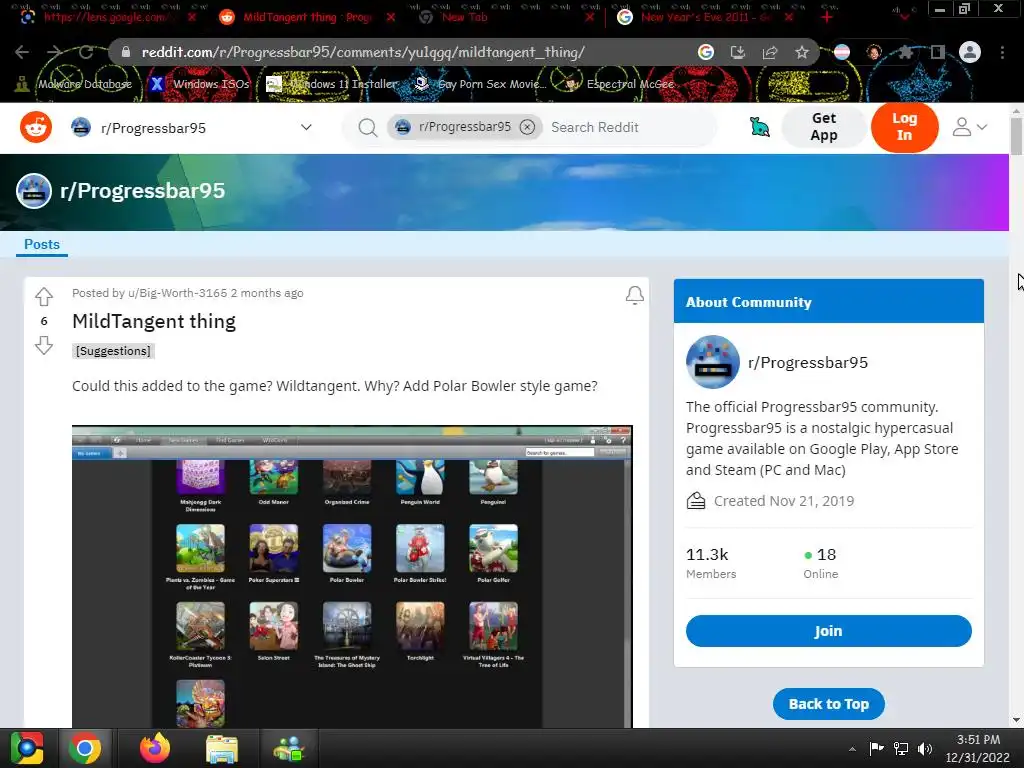The height and width of the screenshot is (768, 1024).
Task: Open the Malware Database bookmark
Action: coord(75,84)
